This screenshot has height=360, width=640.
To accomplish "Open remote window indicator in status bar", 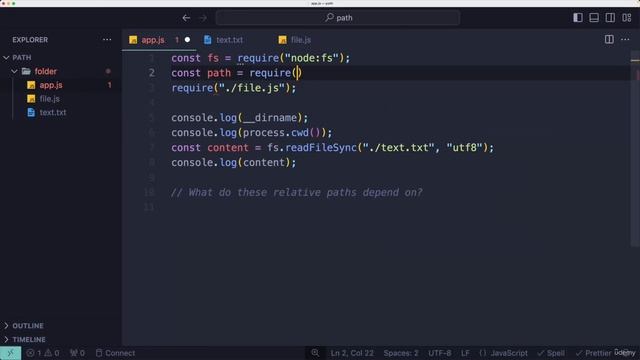I will pos(10,353).
